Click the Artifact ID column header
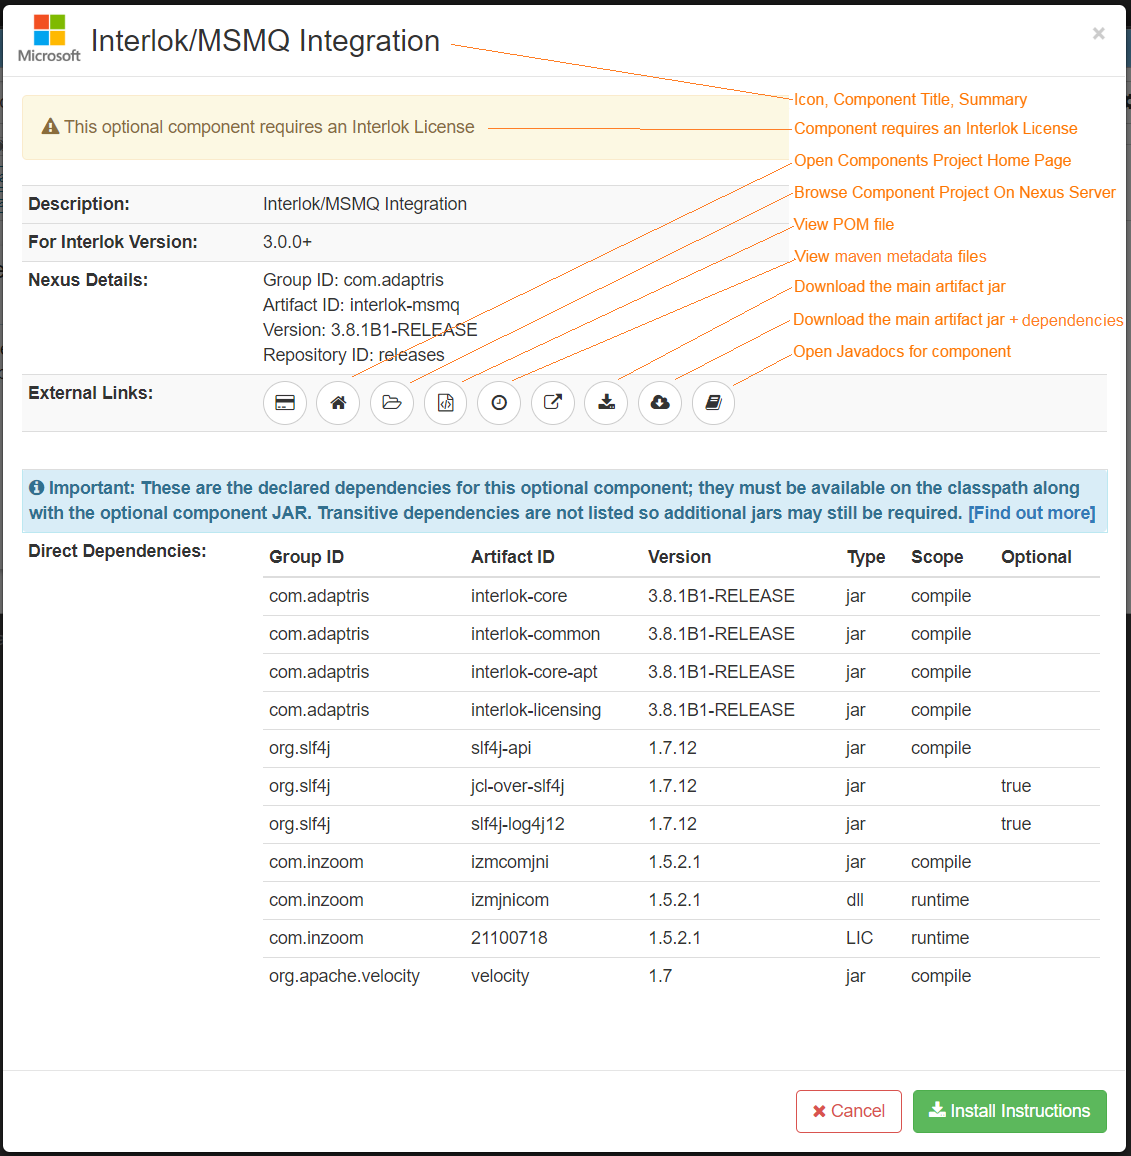The height and width of the screenshot is (1156, 1131). pyautogui.click(x=512, y=557)
